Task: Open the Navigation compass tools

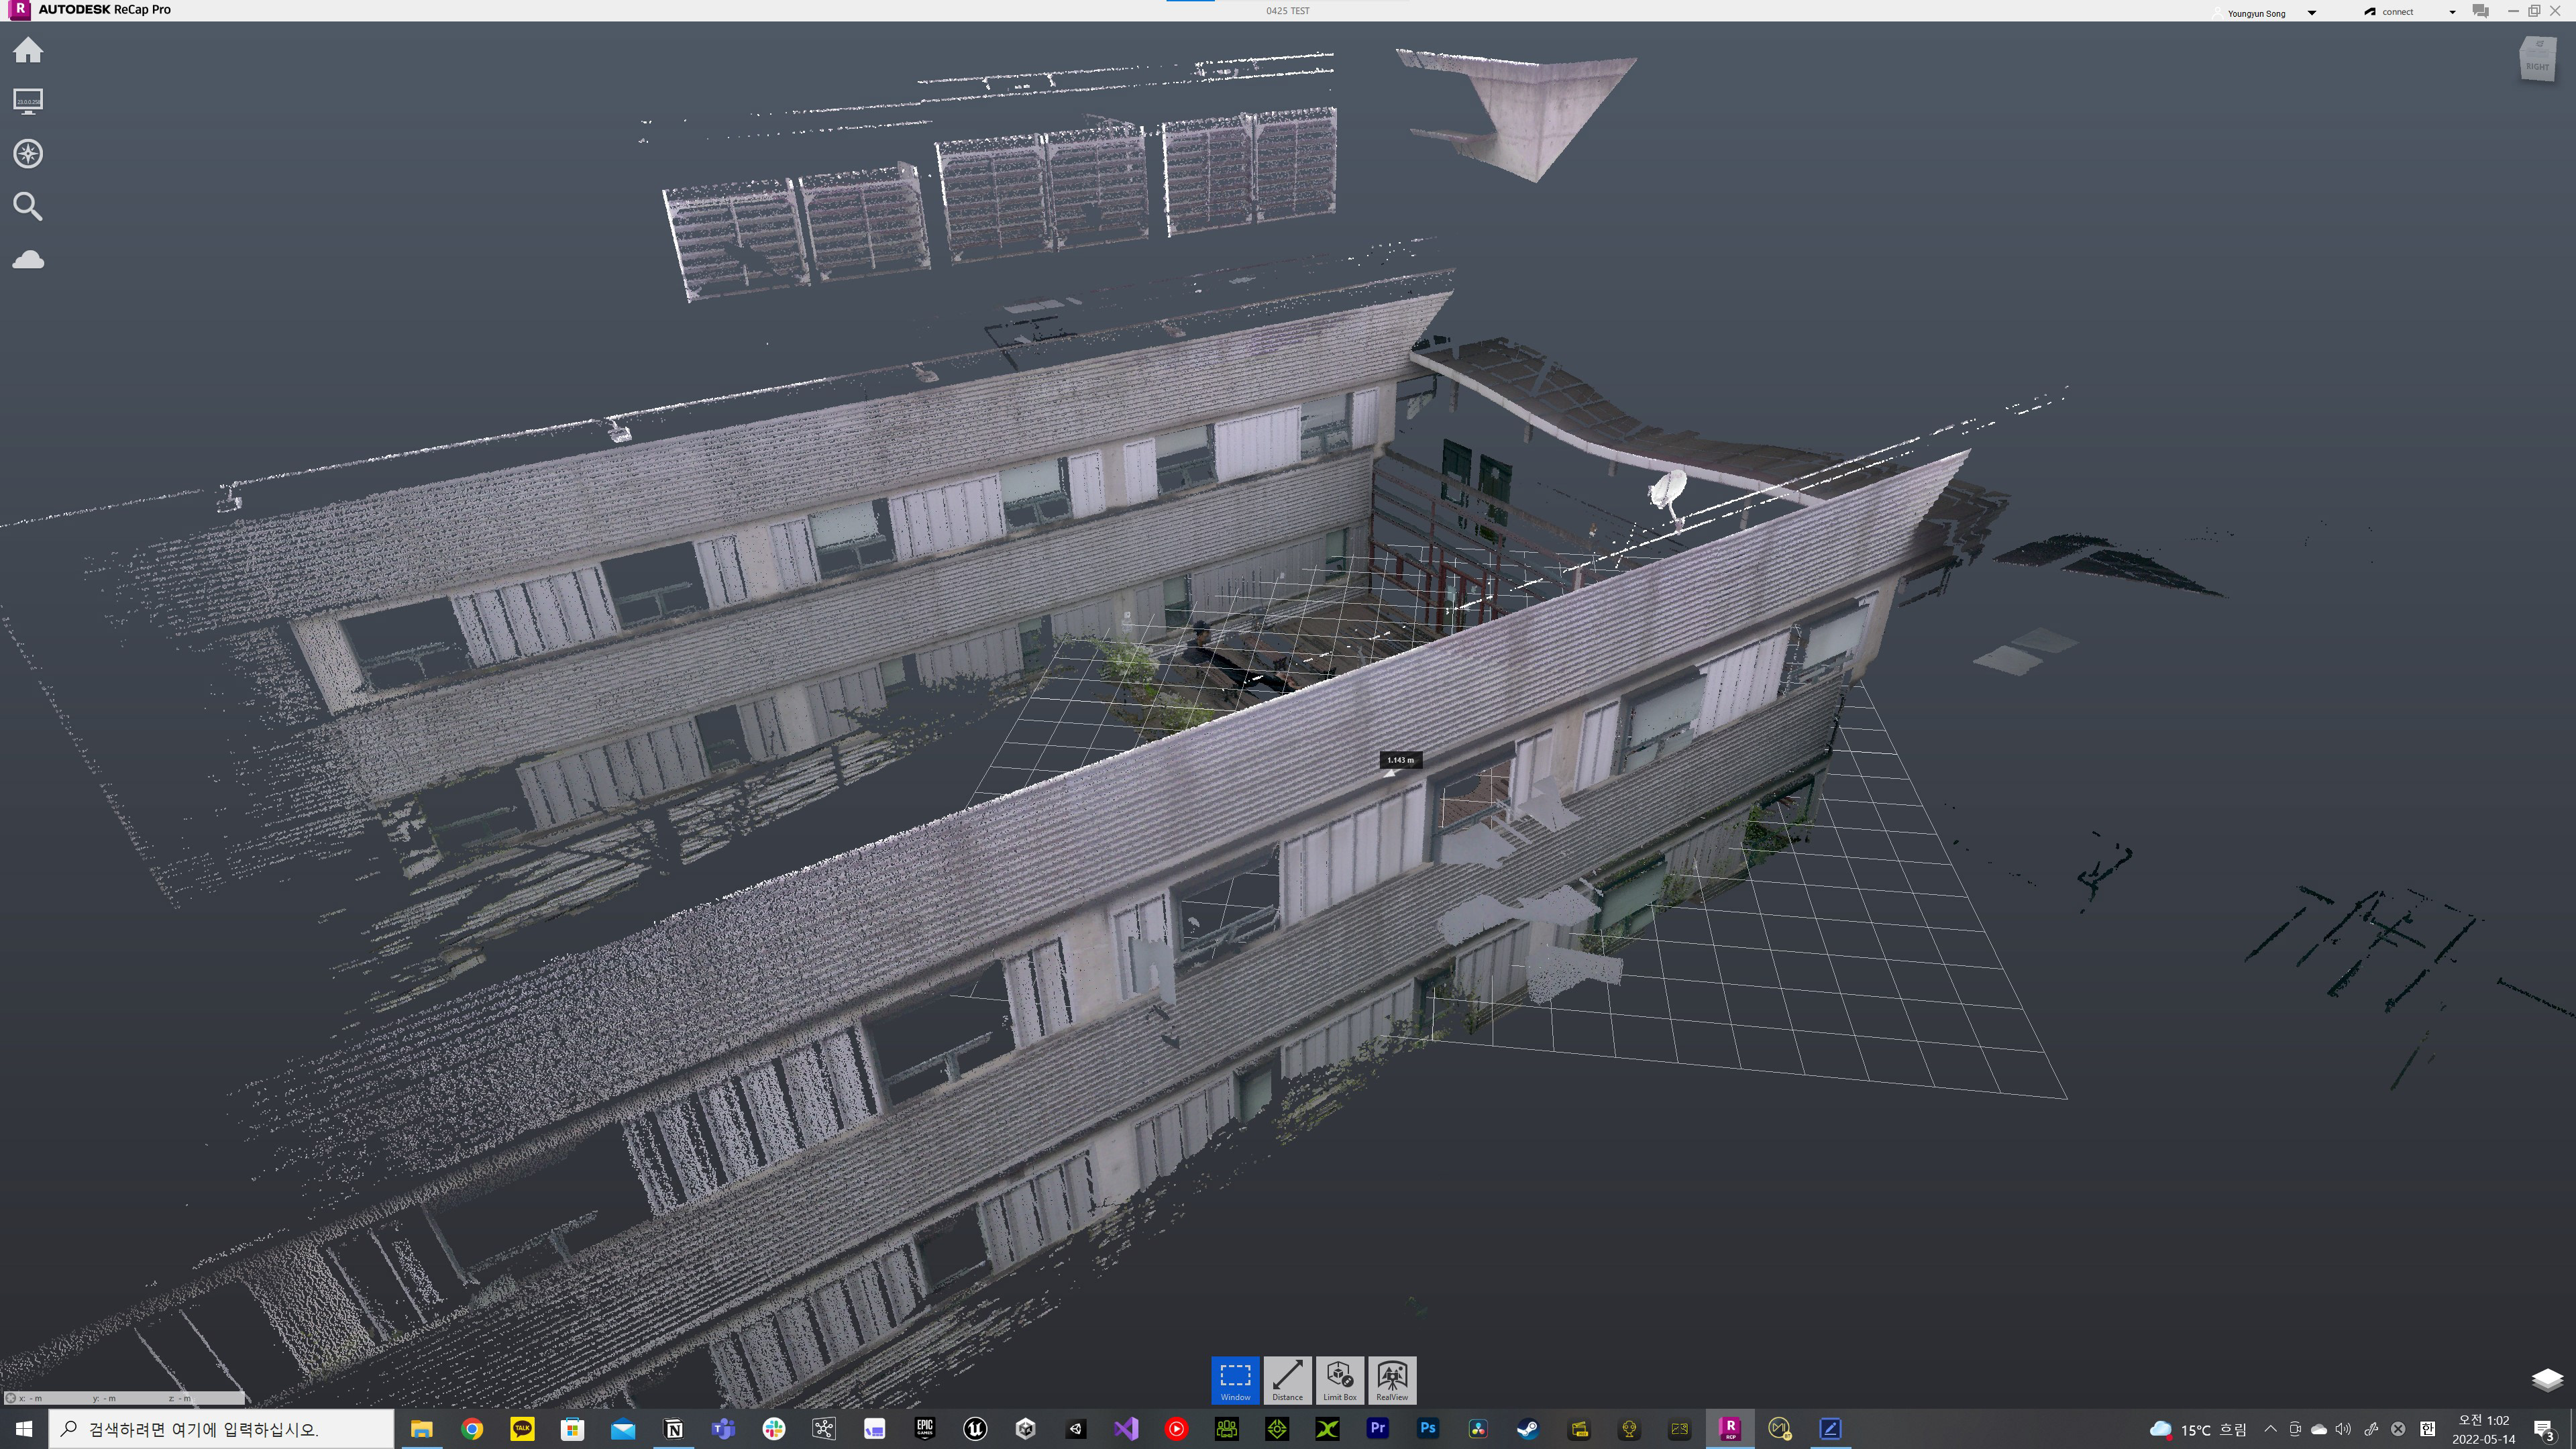Action: click(x=28, y=153)
